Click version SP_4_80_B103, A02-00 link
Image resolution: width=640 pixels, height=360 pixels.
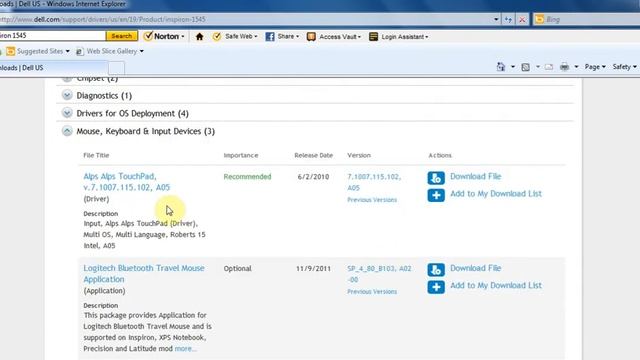tap(379, 274)
